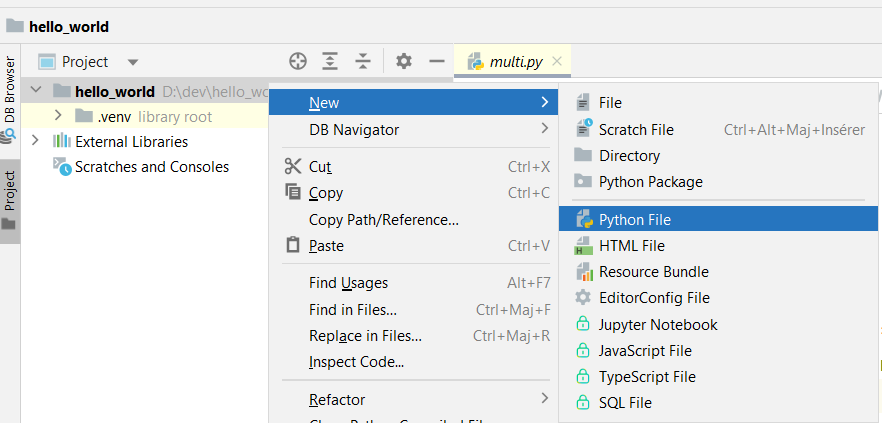Screen dimensions: 882x423
Task: Open the DB Navigator submenu
Action: [354, 129]
